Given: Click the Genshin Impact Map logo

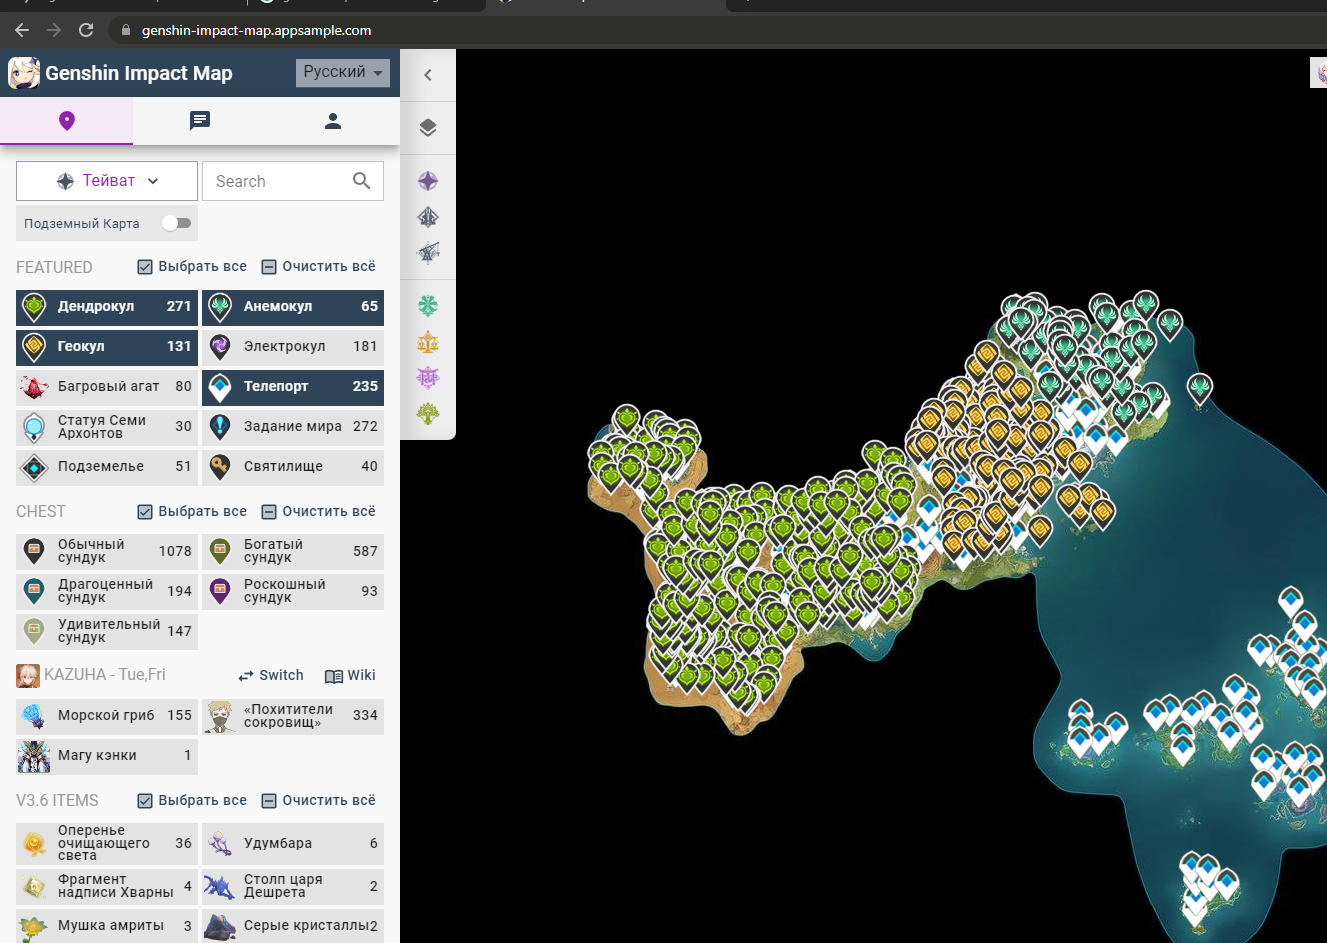Looking at the screenshot, I should [x=24, y=73].
